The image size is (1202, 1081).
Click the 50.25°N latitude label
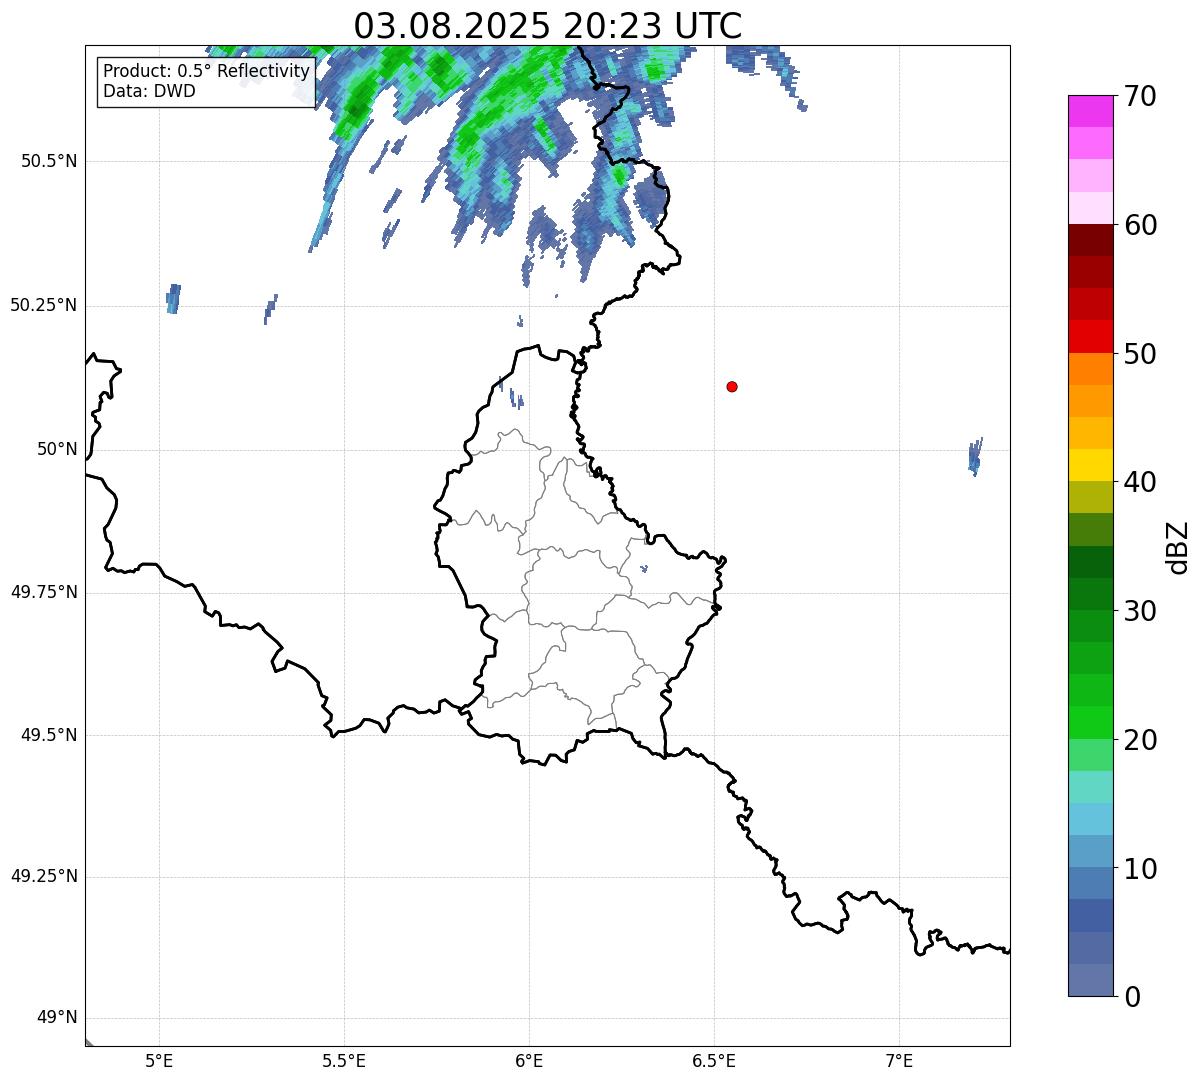44,305
